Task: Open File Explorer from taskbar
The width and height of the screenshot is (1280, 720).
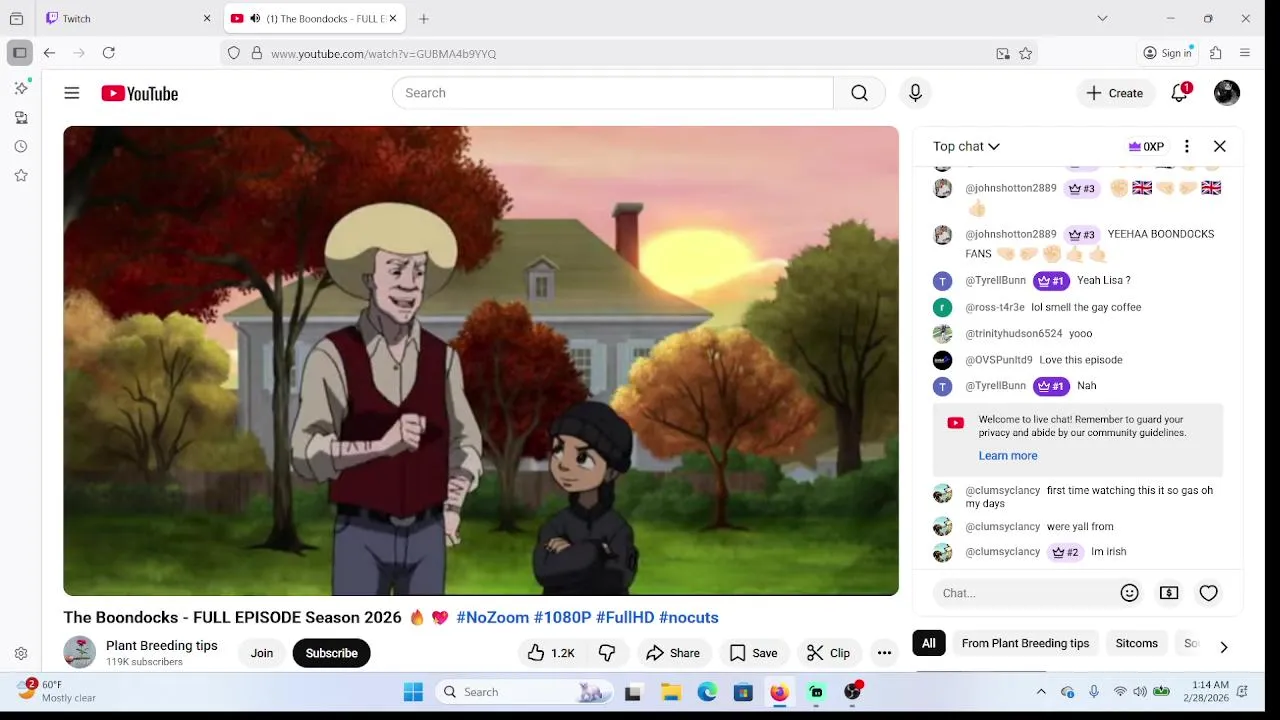Action: click(x=670, y=692)
